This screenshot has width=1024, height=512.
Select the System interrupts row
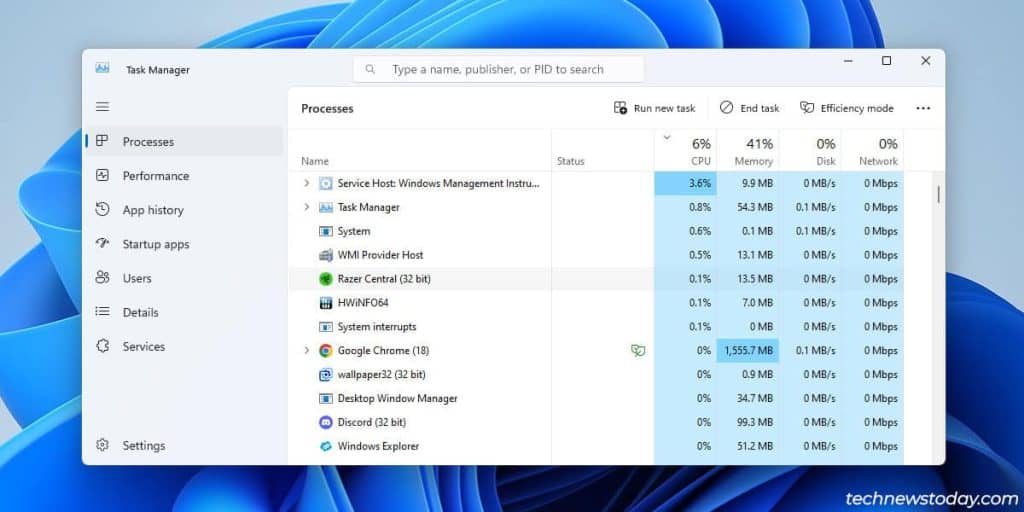pos(596,327)
